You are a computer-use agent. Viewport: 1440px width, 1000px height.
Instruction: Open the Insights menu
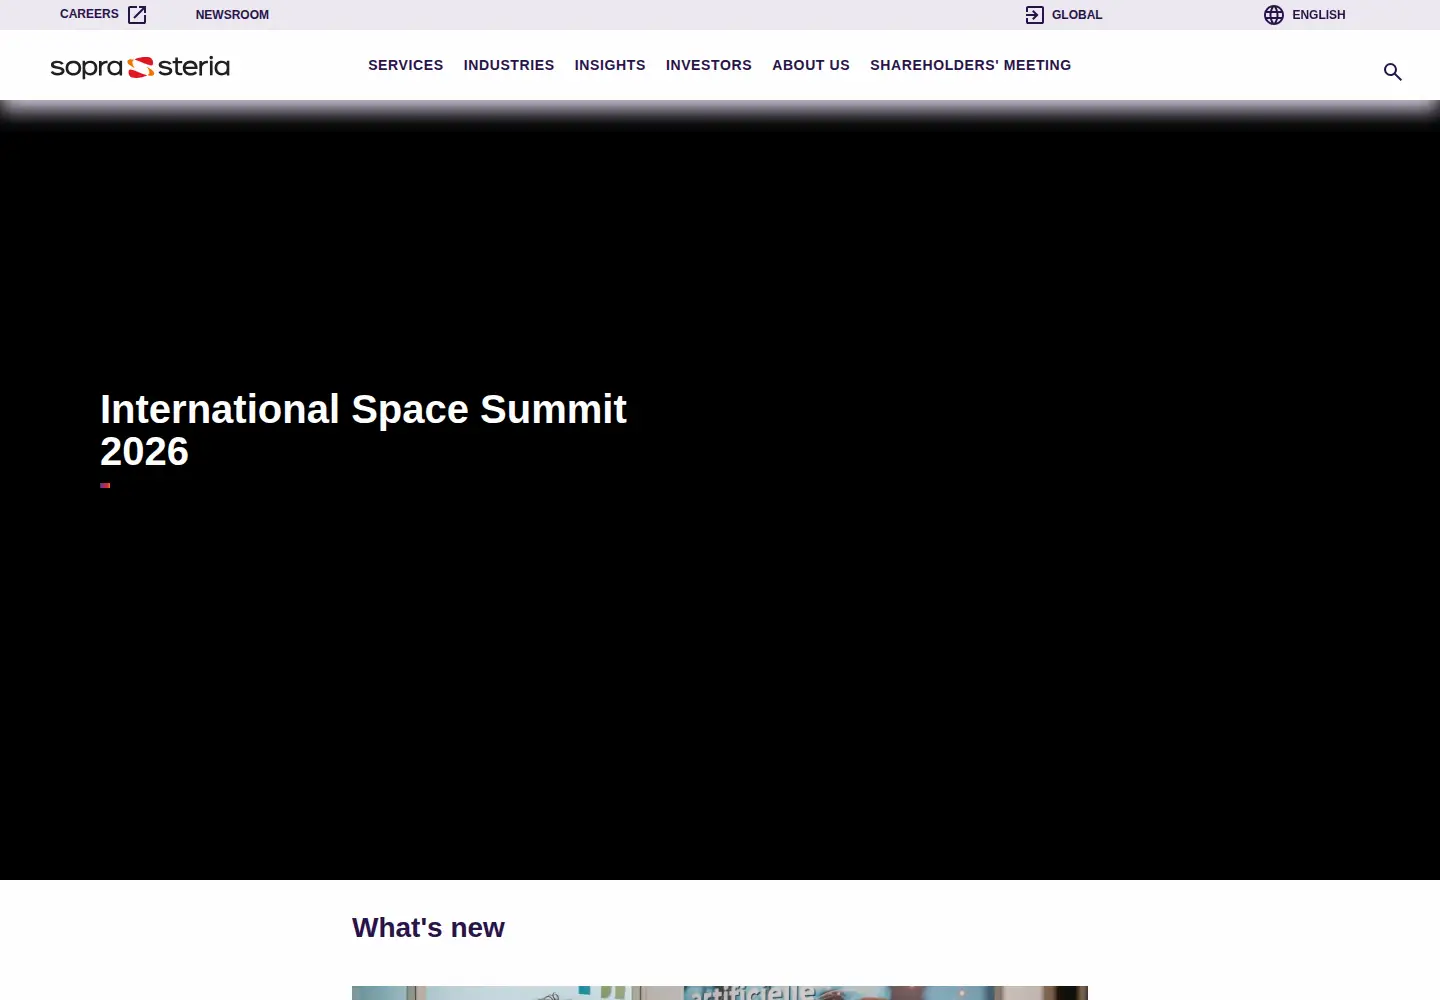point(610,65)
